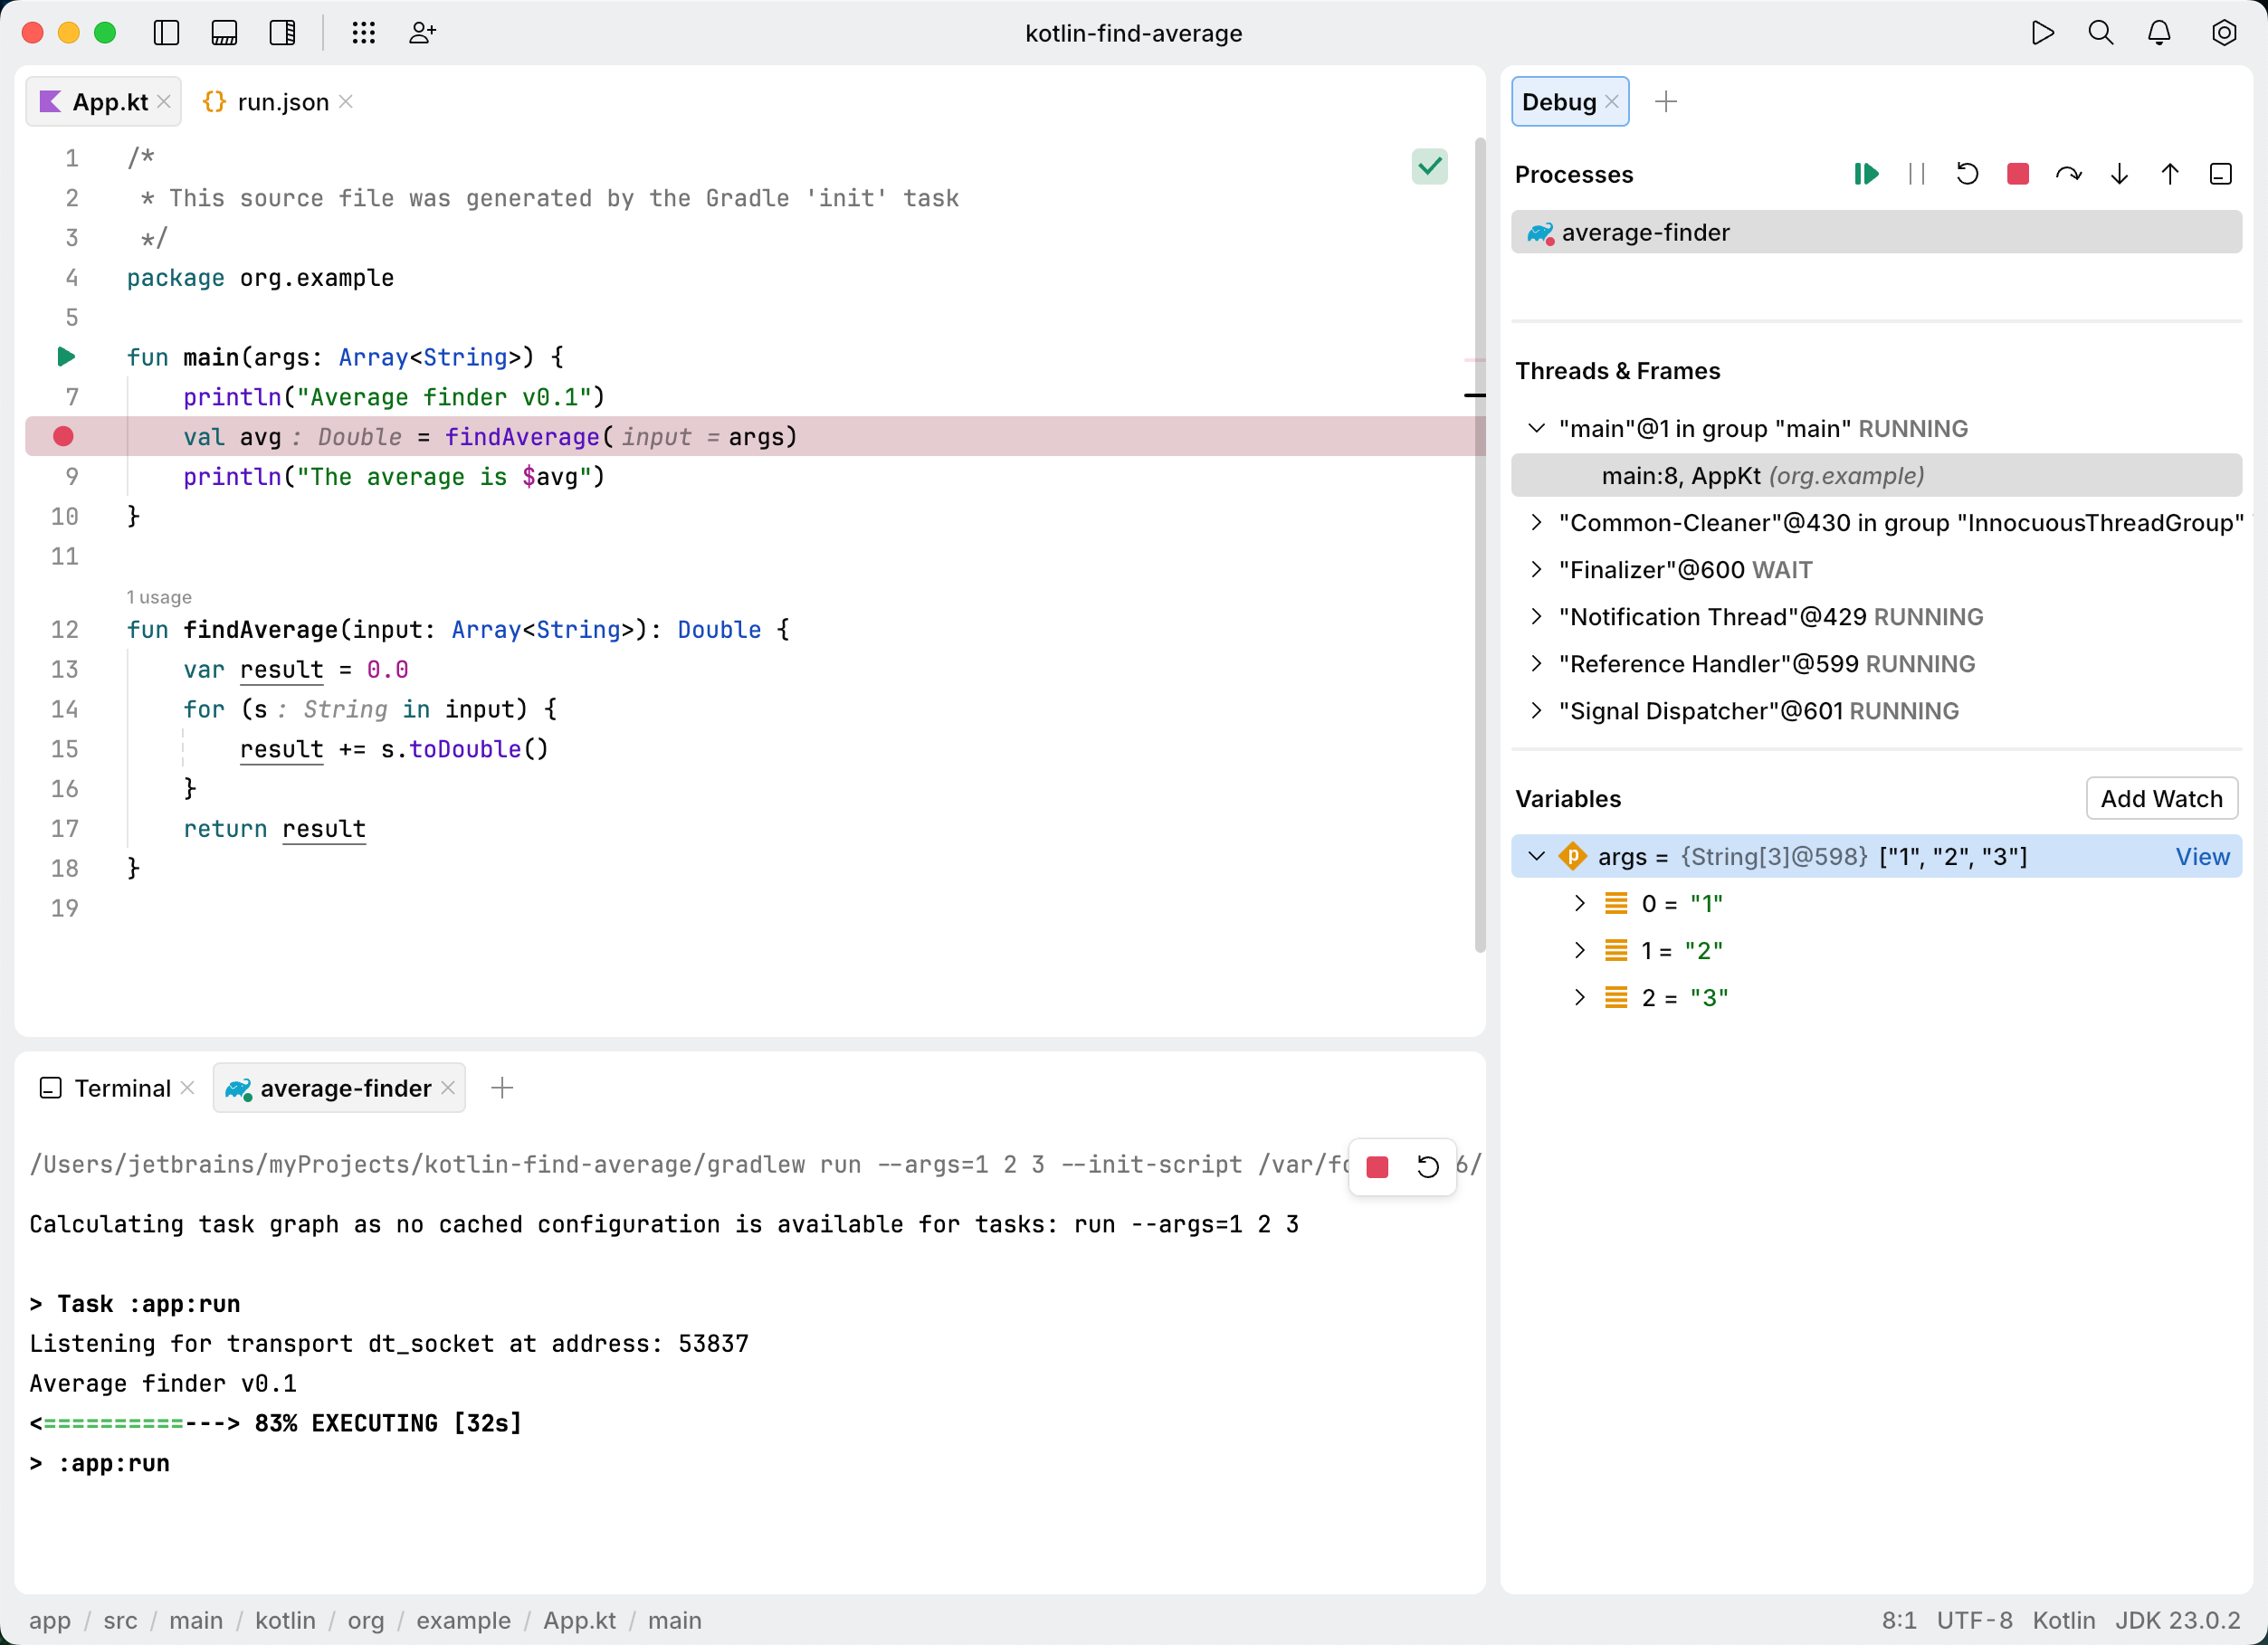
Task: Step into findAverage with the down-arrow icon
Action: [x=2119, y=174]
